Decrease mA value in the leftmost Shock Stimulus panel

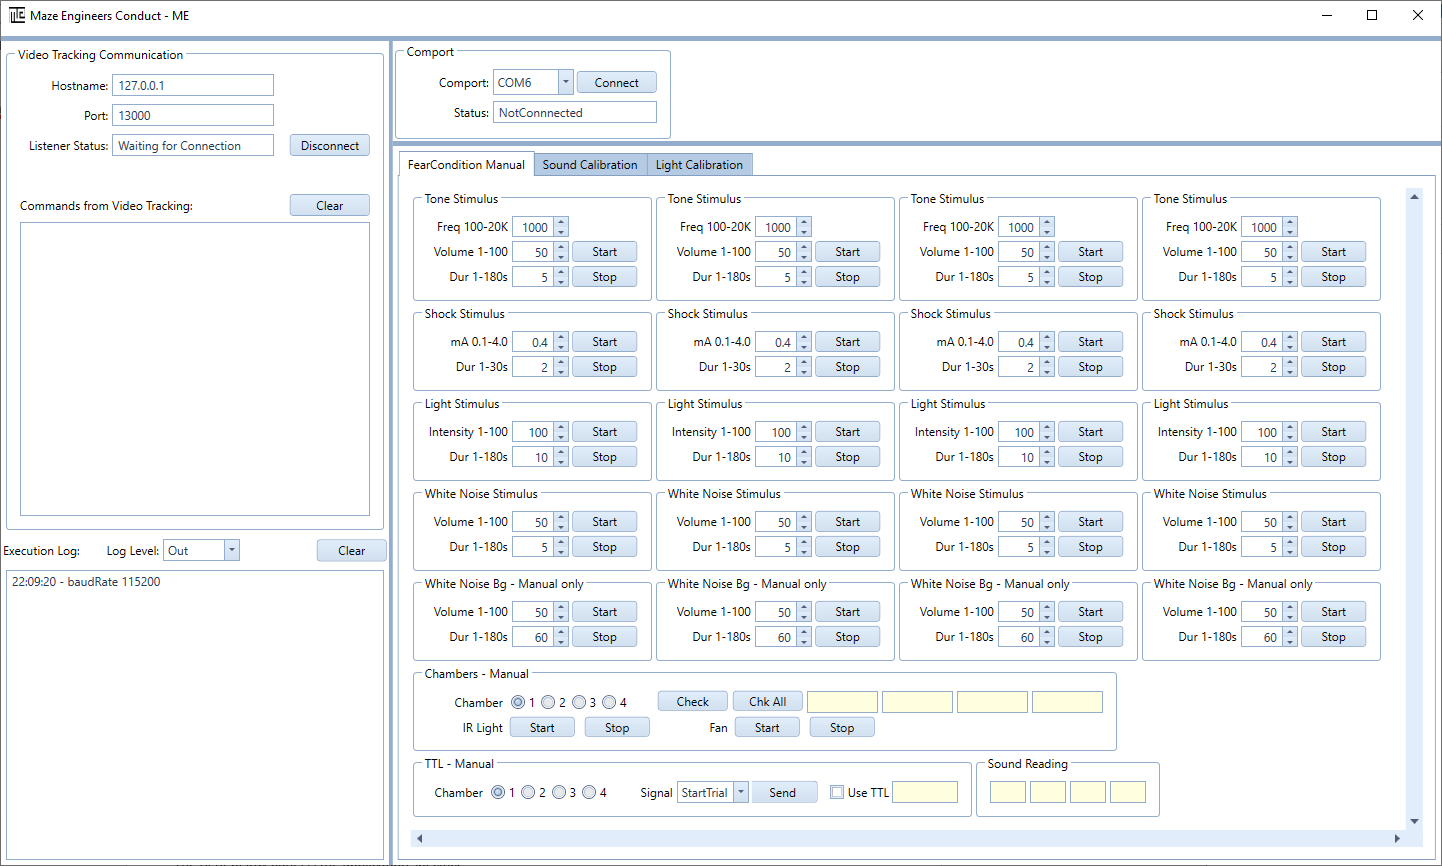(x=561, y=347)
